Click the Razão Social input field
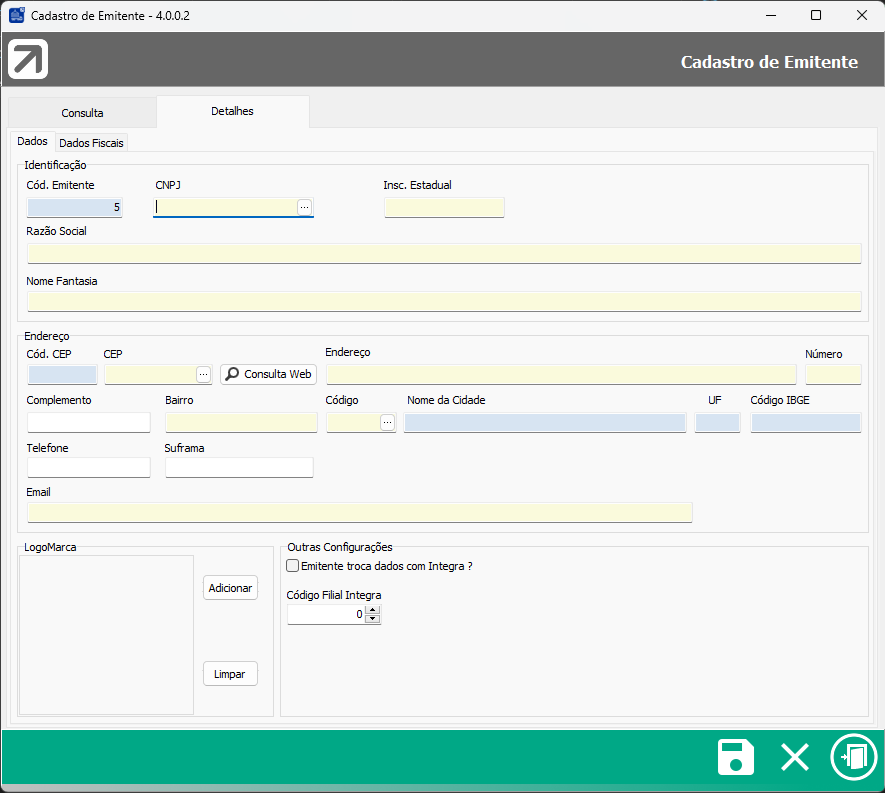 coord(443,253)
